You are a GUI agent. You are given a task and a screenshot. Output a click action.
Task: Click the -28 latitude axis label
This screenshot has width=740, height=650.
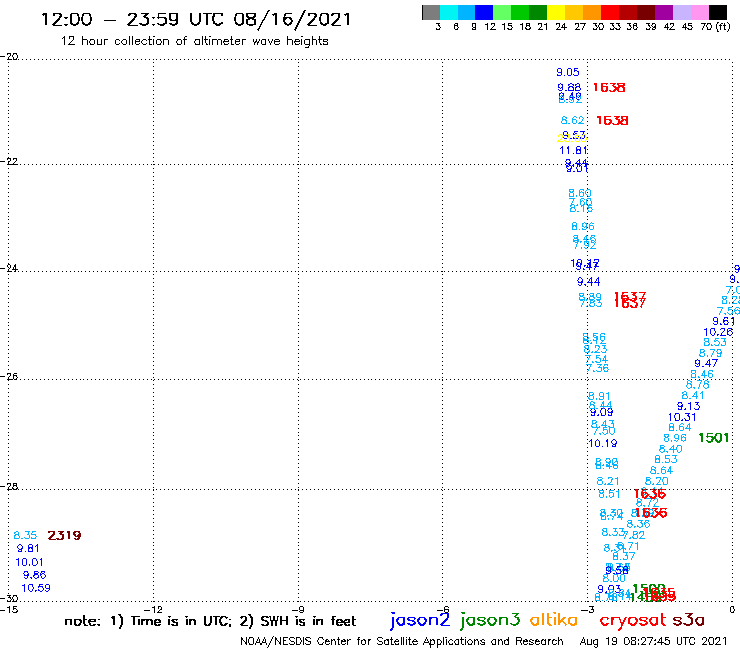tap(9, 486)
